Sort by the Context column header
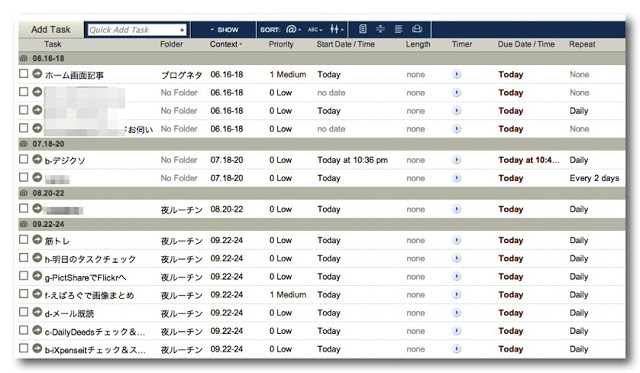The width and height of the screenshot is (640, 373). pyautogui.click(x=225, y=44)
